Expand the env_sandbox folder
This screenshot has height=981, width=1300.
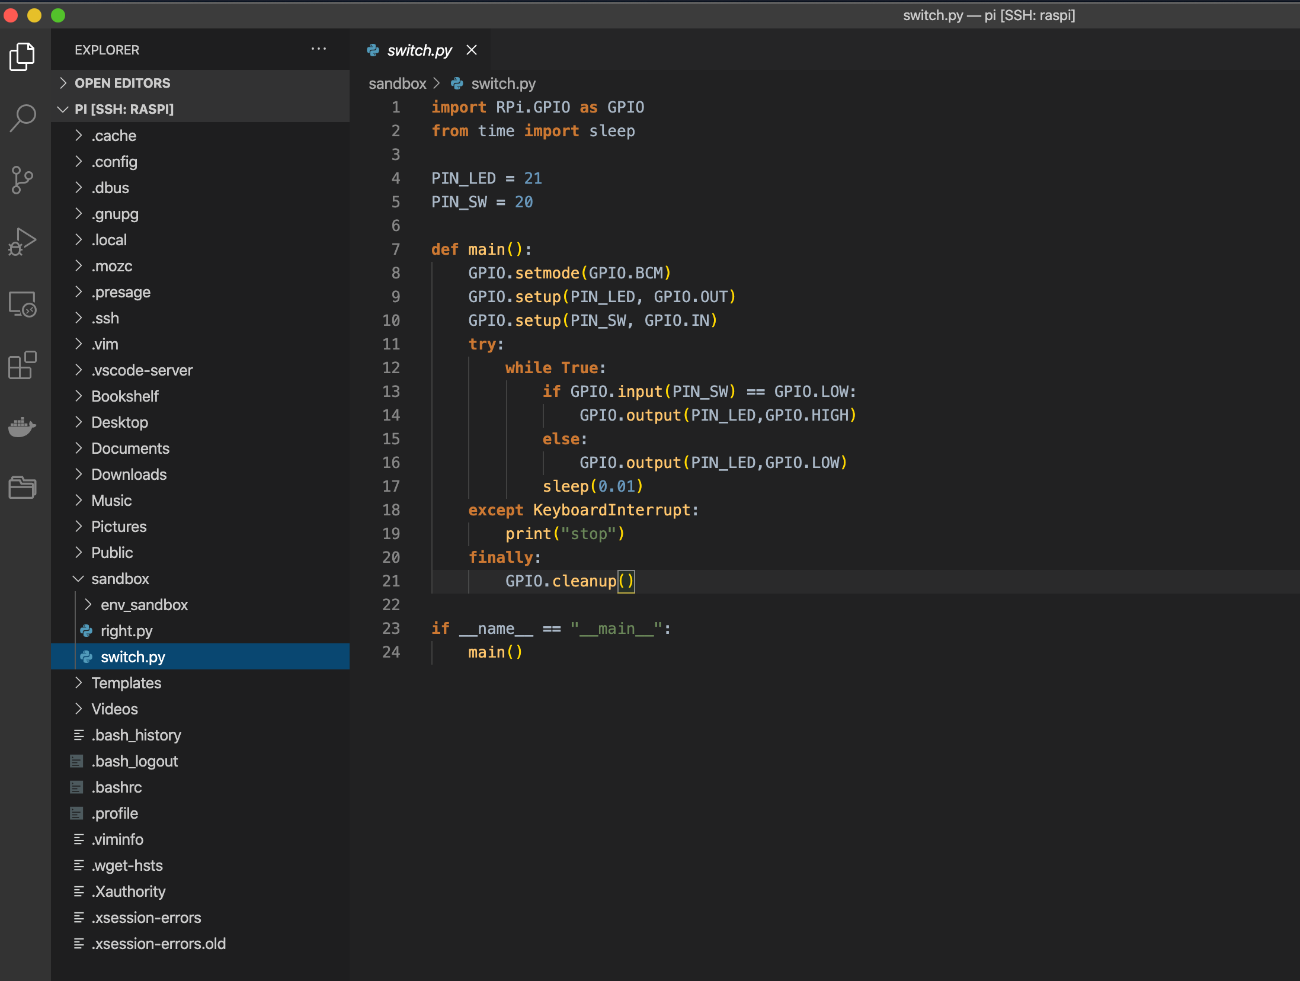point(144,605)
